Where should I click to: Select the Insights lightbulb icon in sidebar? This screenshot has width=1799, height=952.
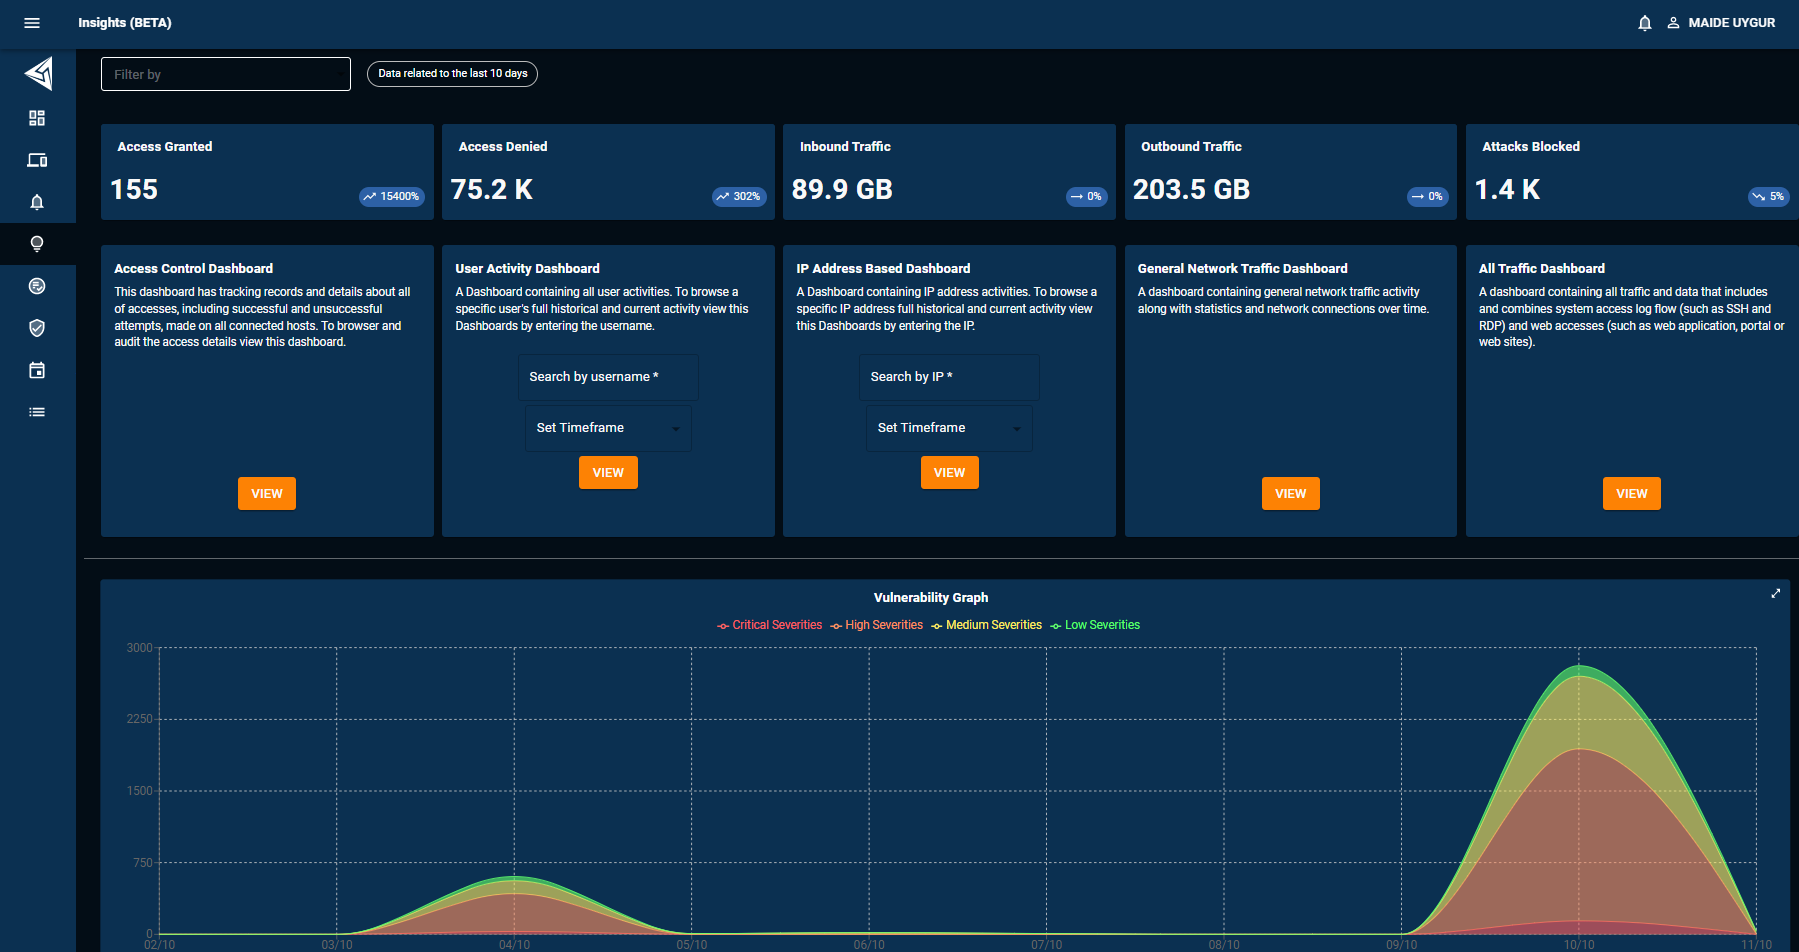(x=37, y=244)
